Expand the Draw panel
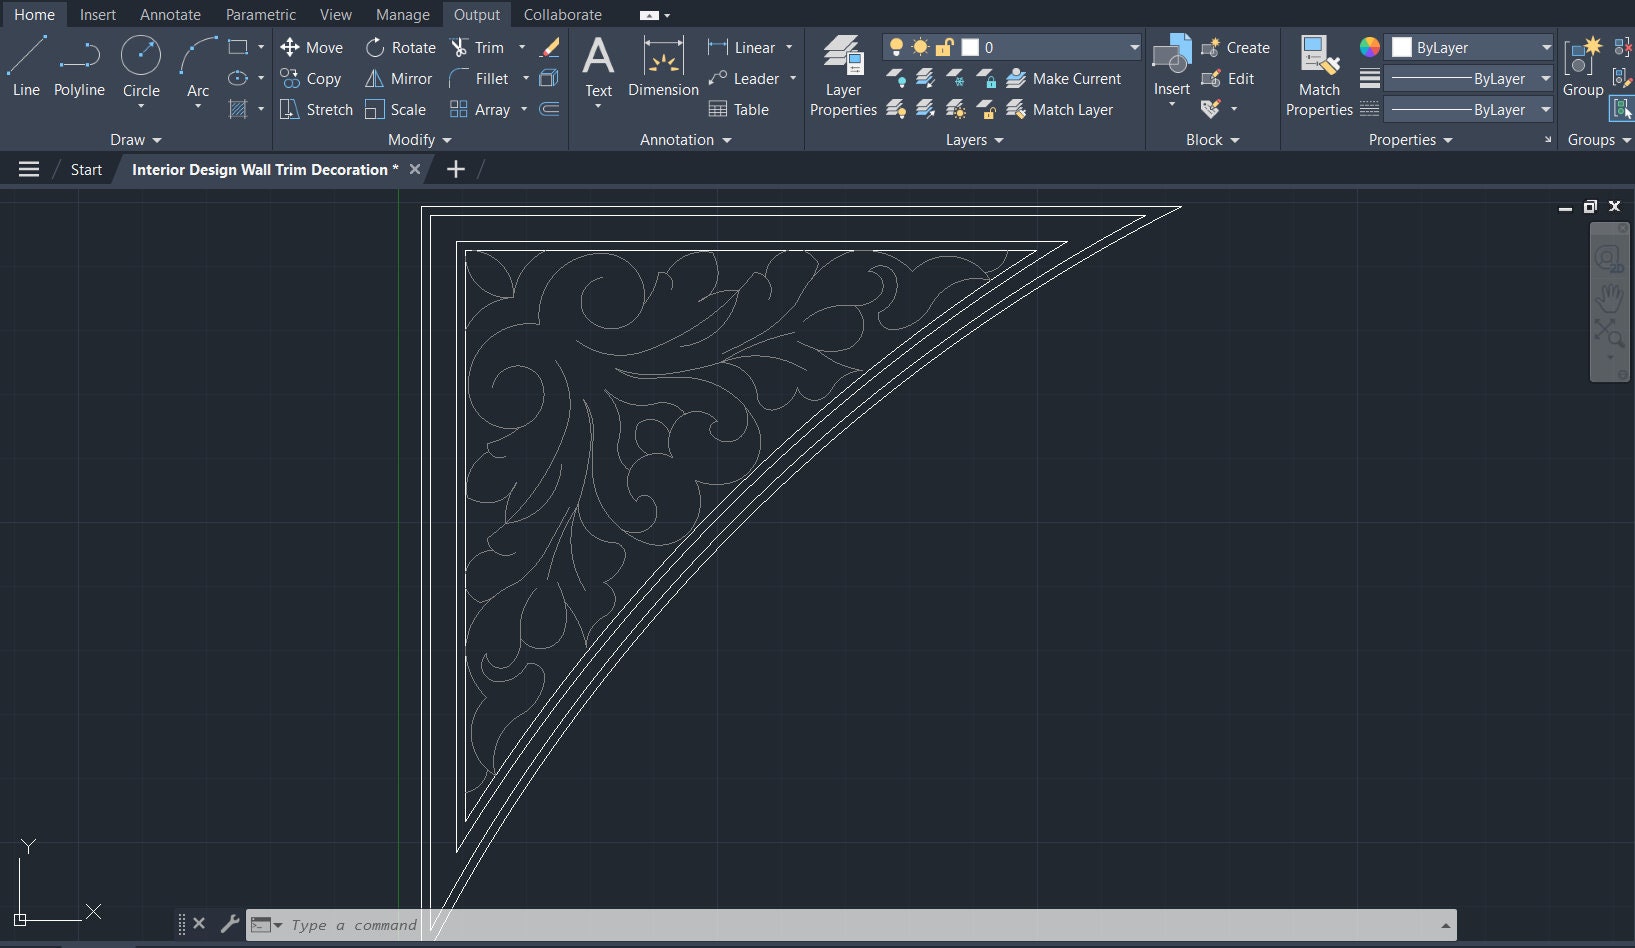Screen dimensions: 1635x948 (x=135, y=139)
